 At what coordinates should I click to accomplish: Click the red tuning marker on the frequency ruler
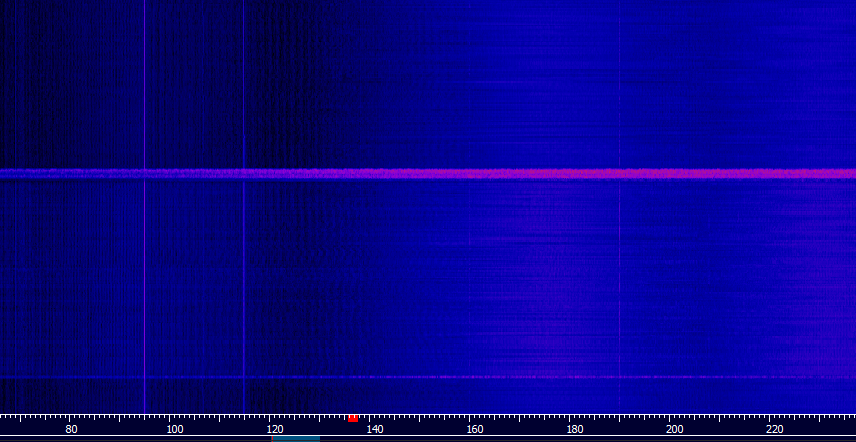(x=353, y=419)
